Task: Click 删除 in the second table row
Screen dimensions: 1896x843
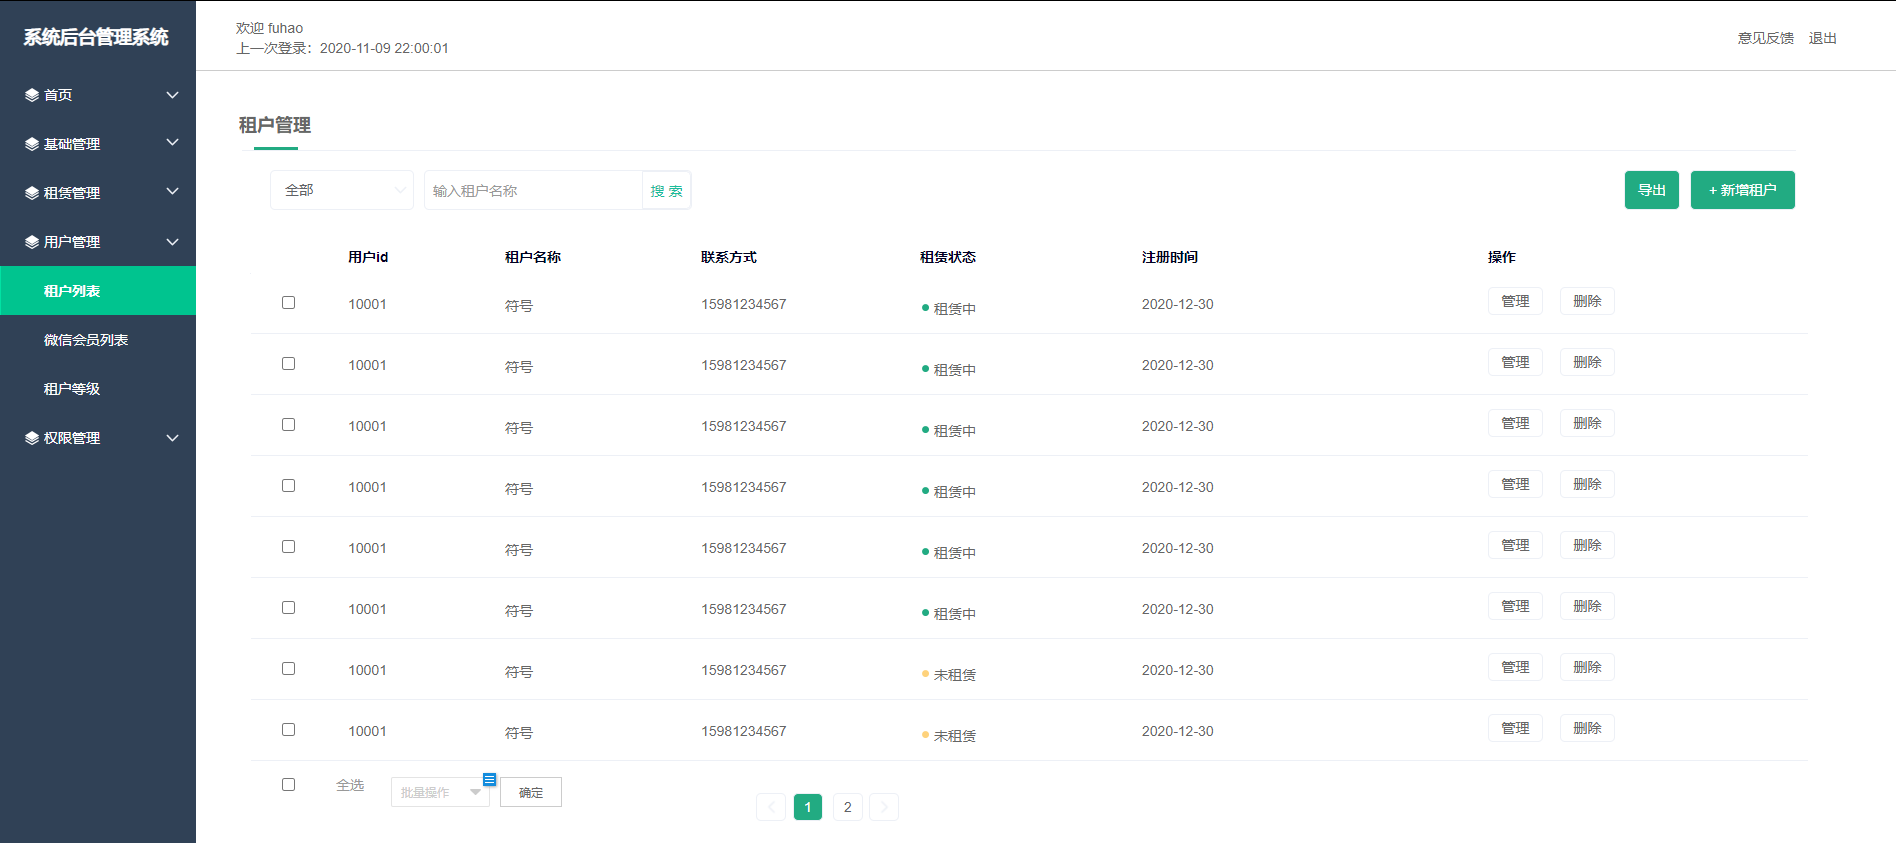Action: 1587,362
